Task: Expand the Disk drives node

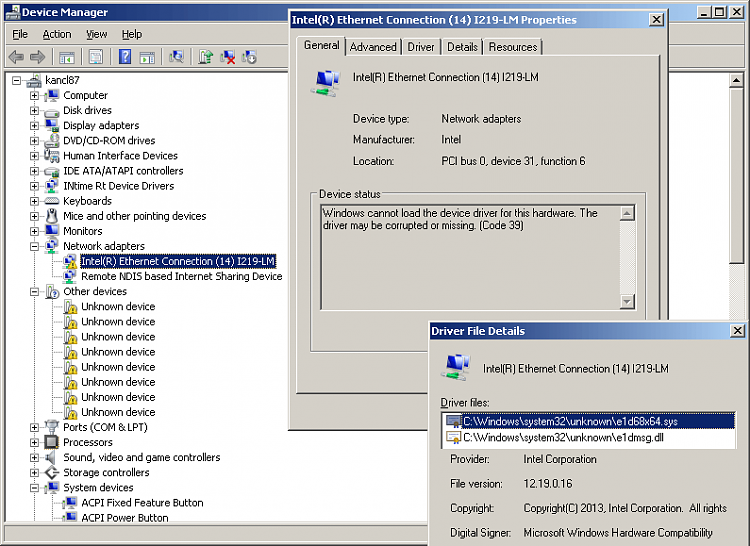Action: tap(34, 110)
